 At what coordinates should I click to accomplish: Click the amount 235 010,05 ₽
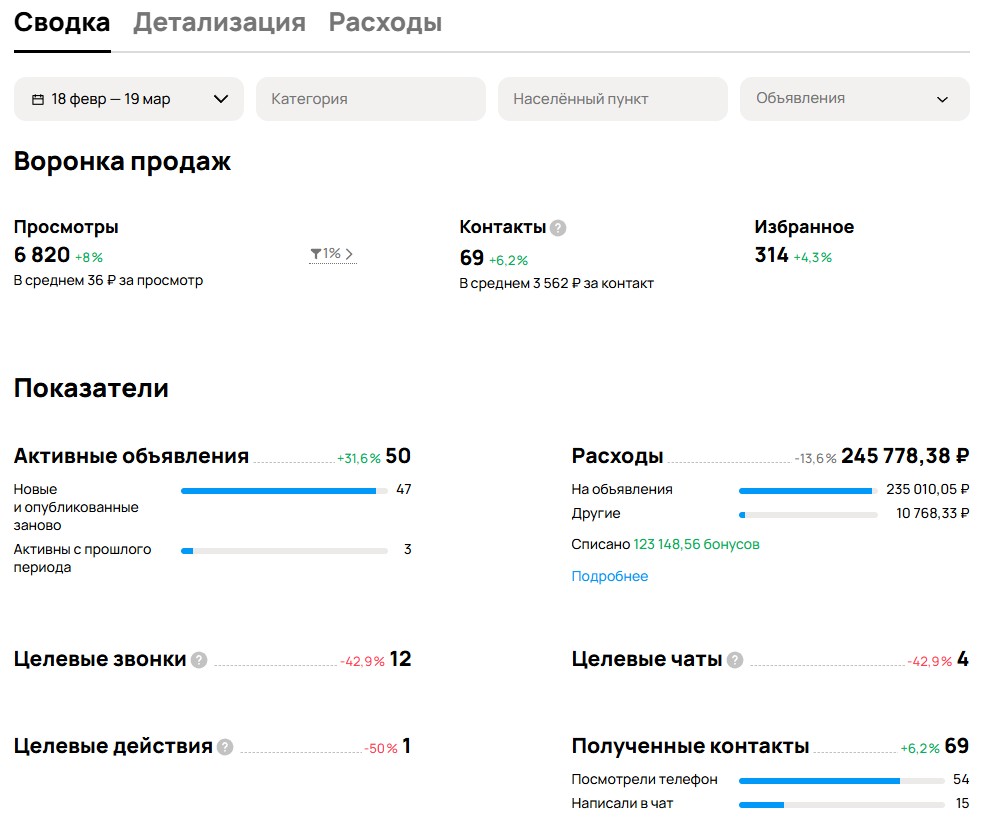[928, 490]
